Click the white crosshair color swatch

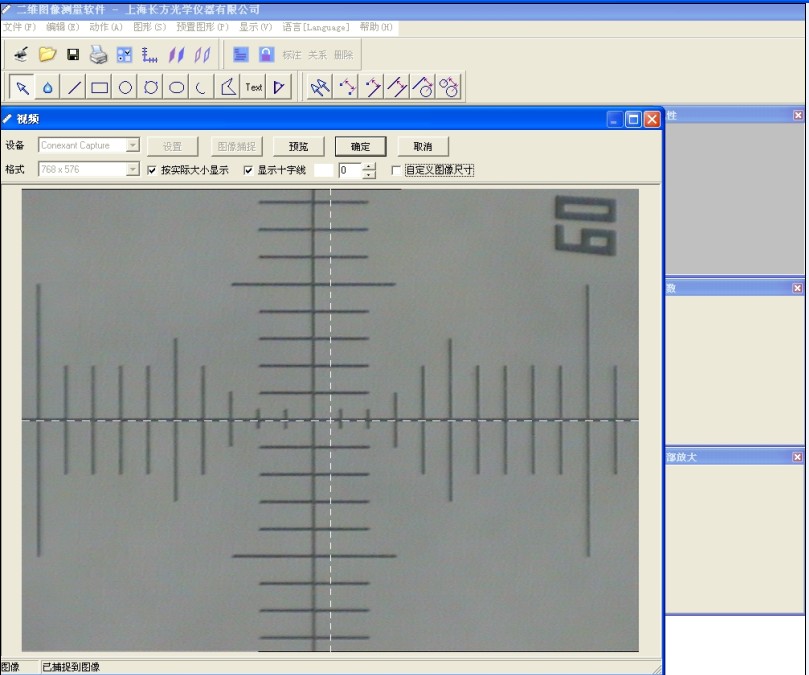[324, 171]
